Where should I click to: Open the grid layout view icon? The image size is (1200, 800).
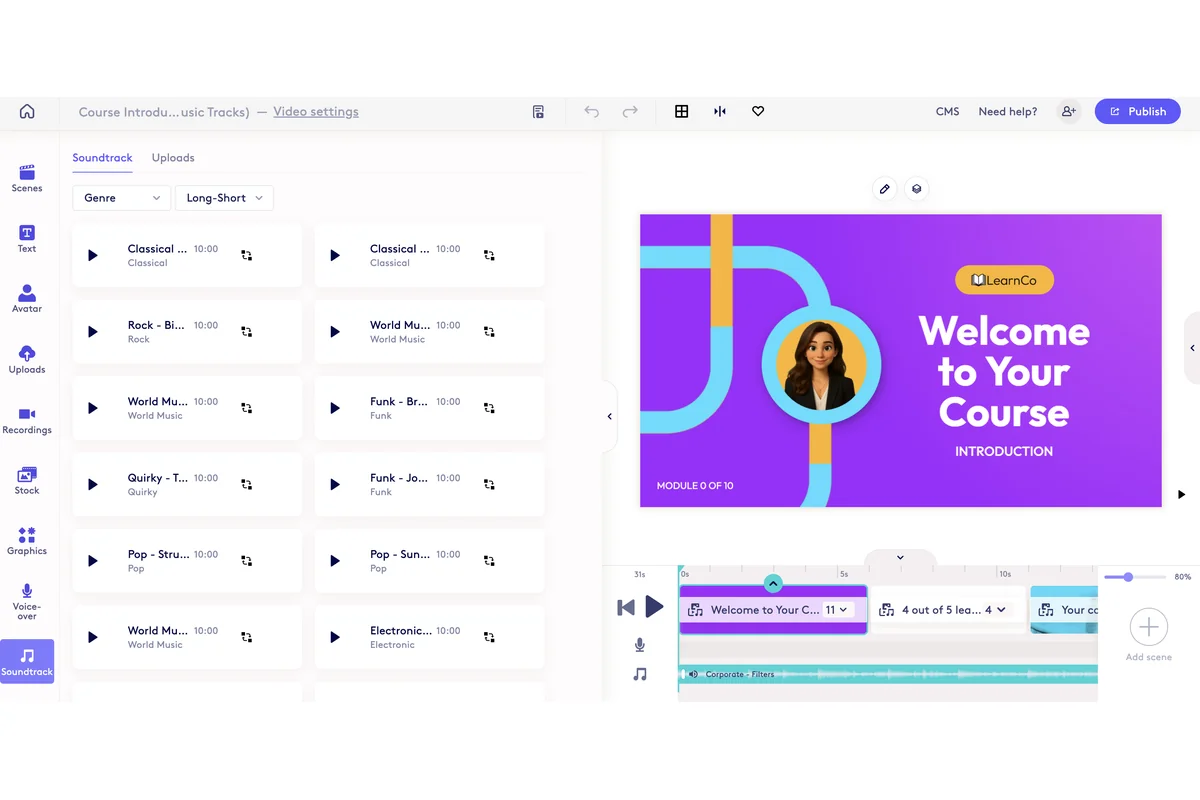tap(681, 112)
